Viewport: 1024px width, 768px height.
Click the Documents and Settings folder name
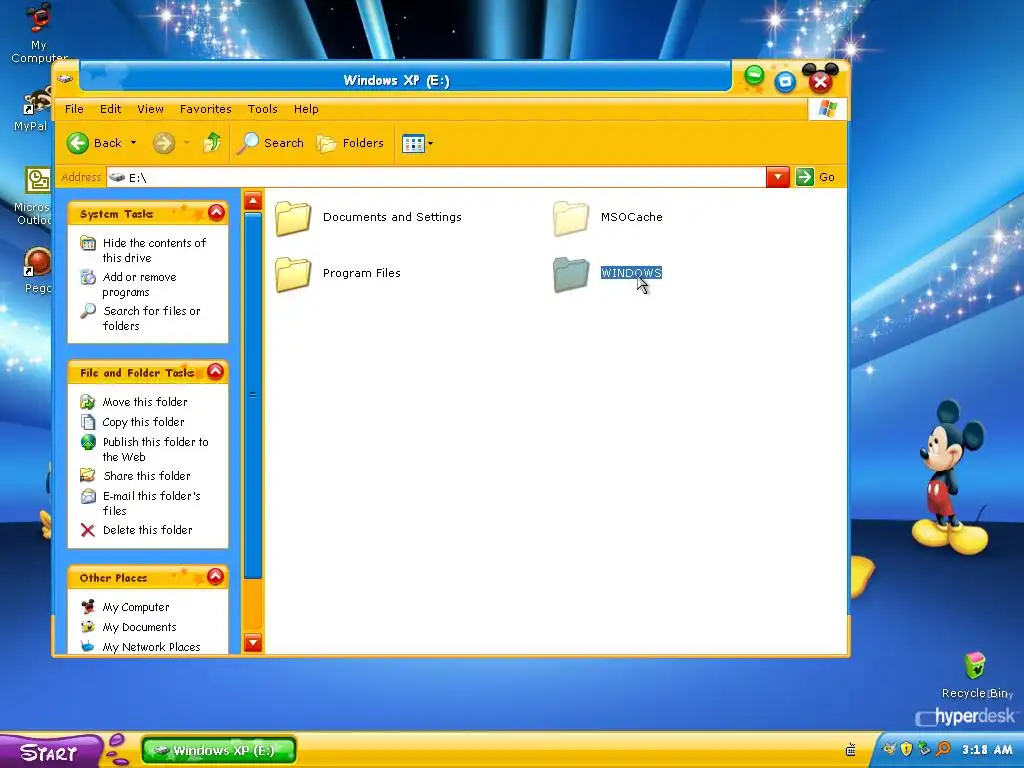pos(392,217)
